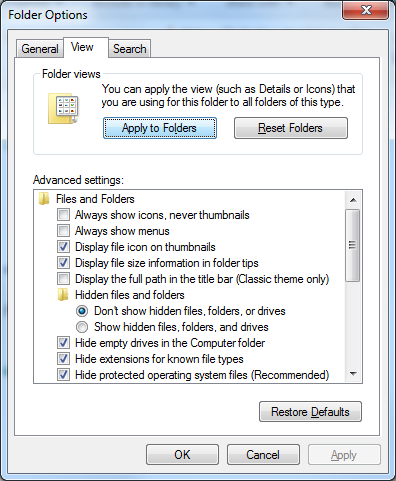Uncheck Display file icon on thumbnails
Screen dimensions: 396x481
coord(63,247)
